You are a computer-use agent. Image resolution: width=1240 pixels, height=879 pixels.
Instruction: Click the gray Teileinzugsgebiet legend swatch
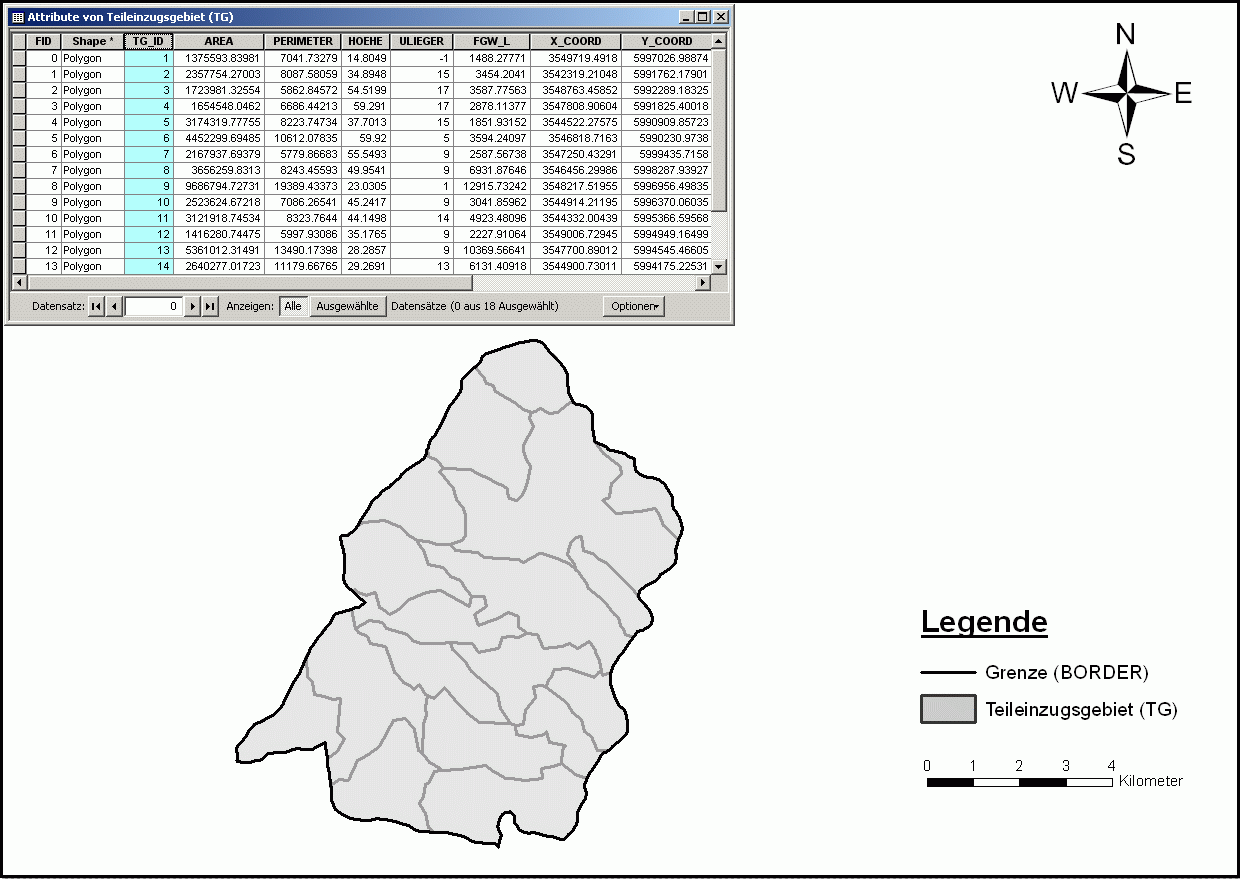[947, 709]
